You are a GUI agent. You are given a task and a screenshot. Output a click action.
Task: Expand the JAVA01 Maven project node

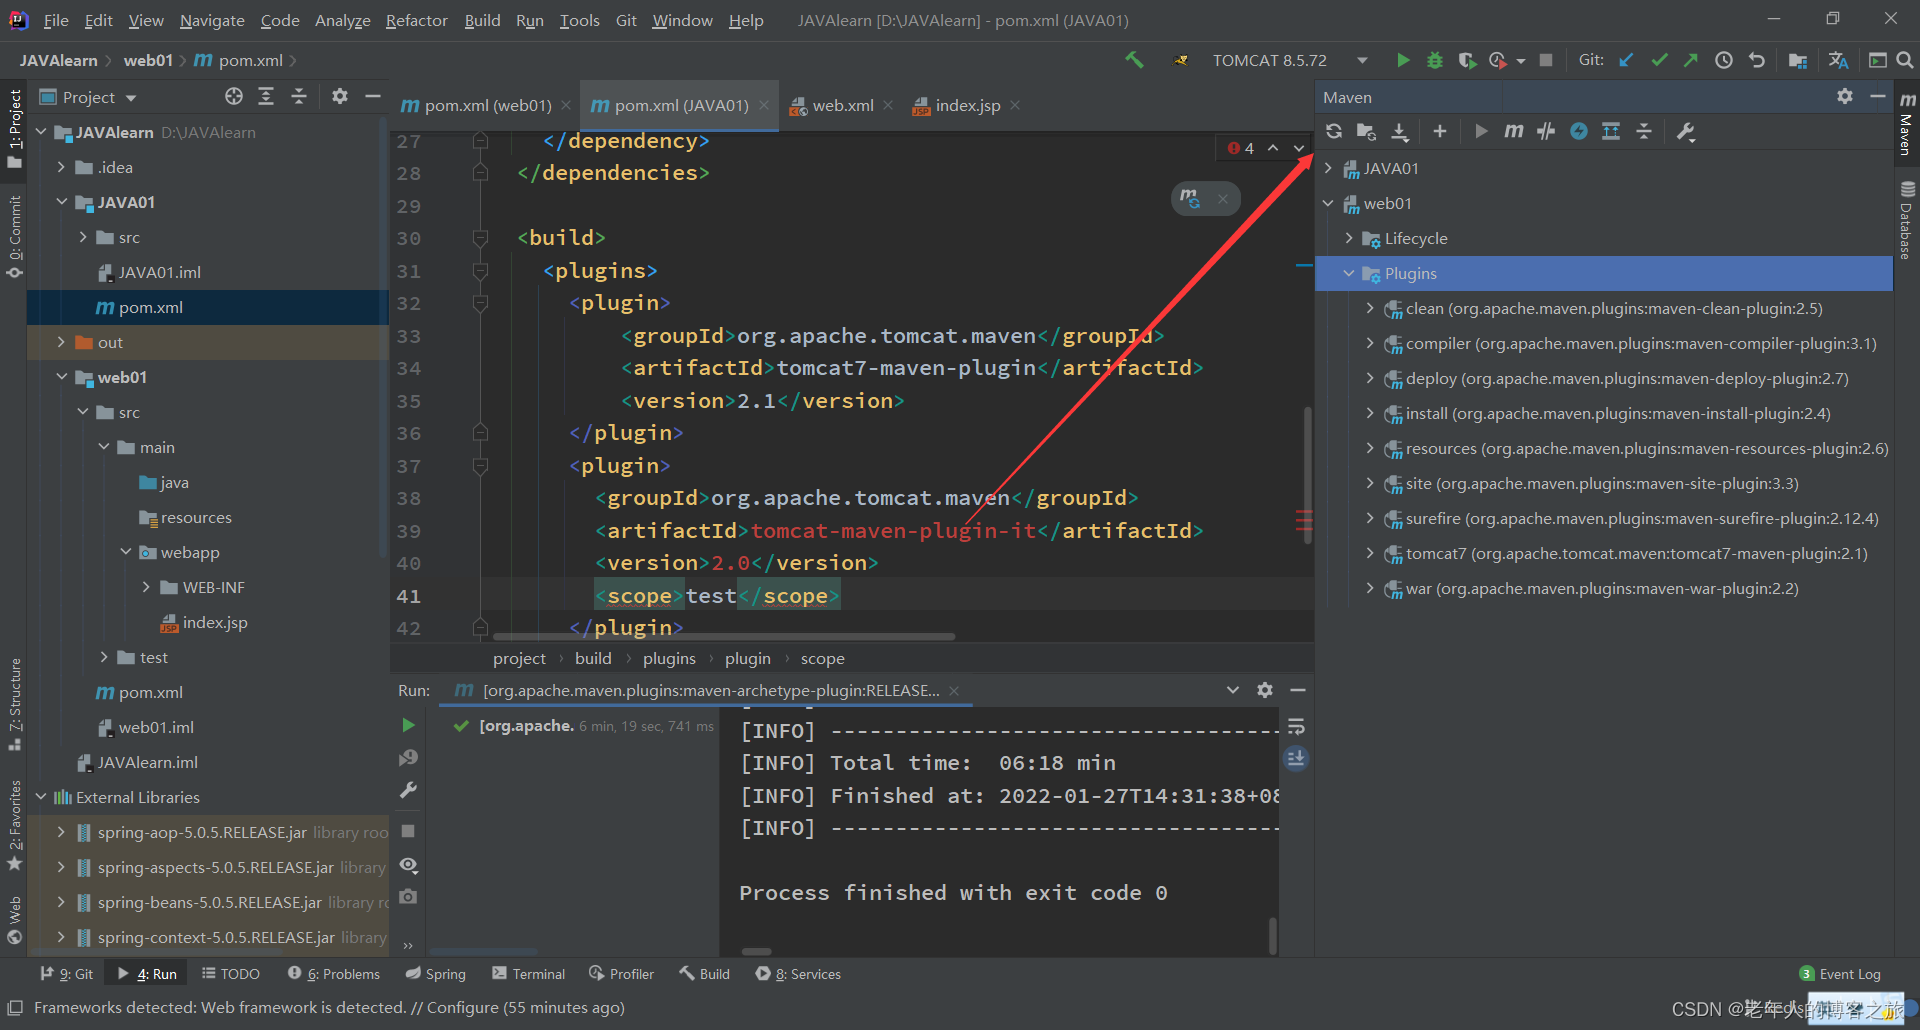(x=1328, y=168)
